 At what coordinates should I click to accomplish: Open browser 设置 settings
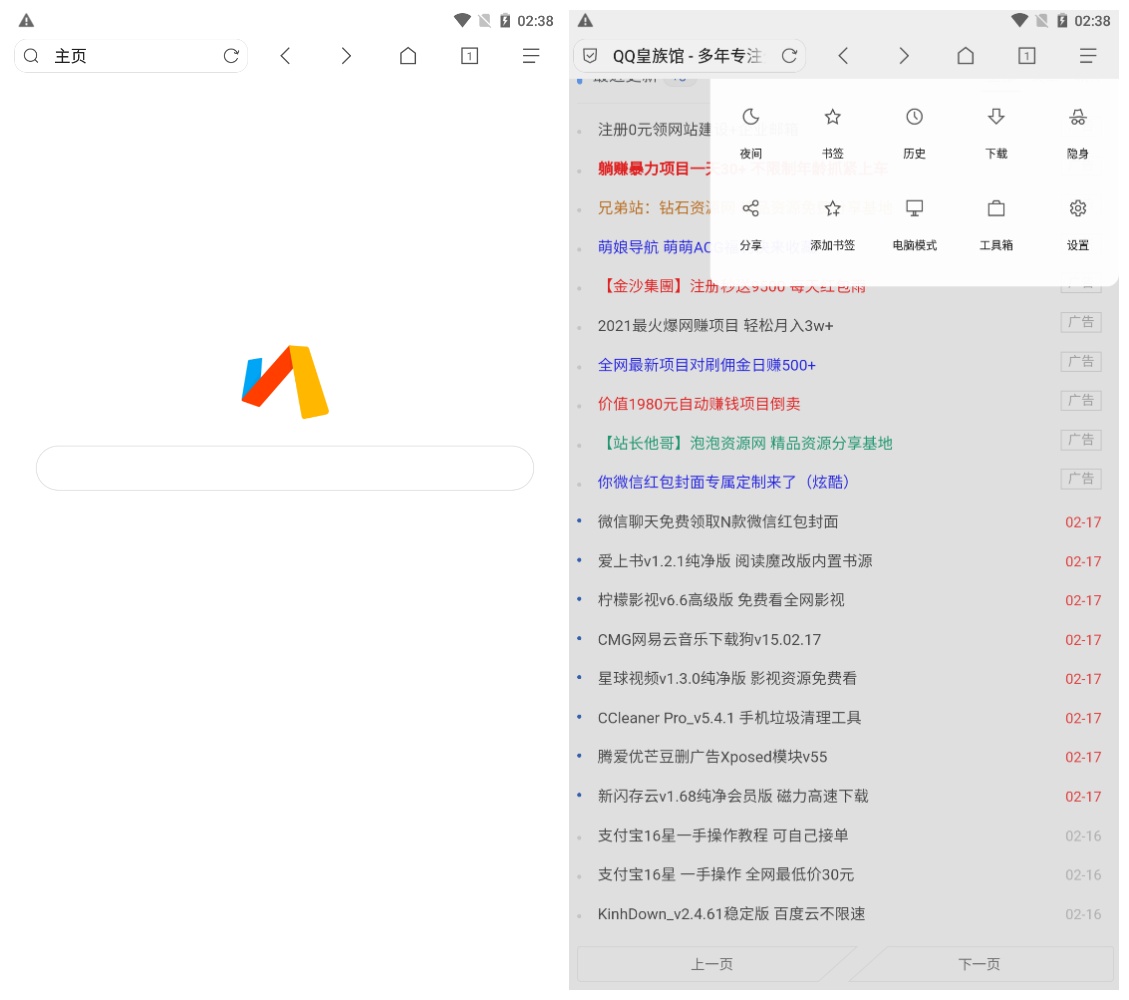[x=1077, y=224]
